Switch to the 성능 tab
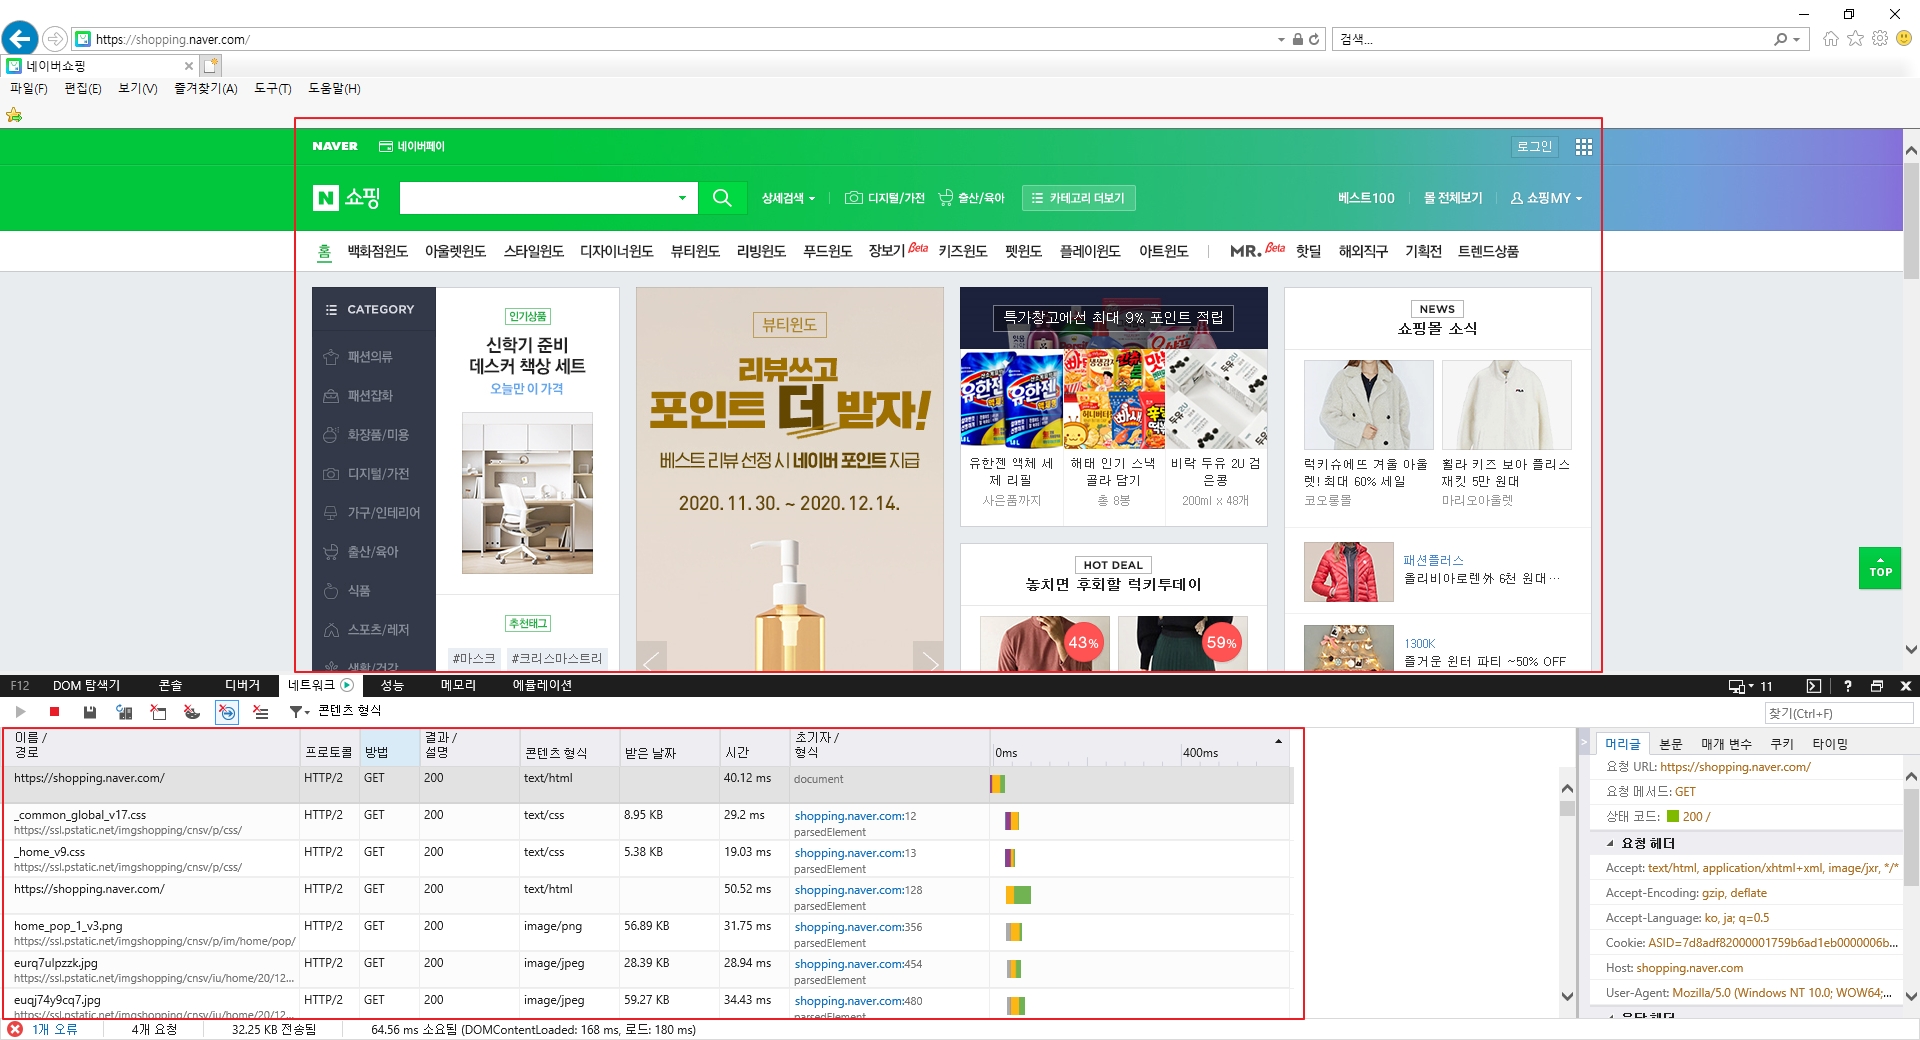1920x1040 pixels. 392,686
